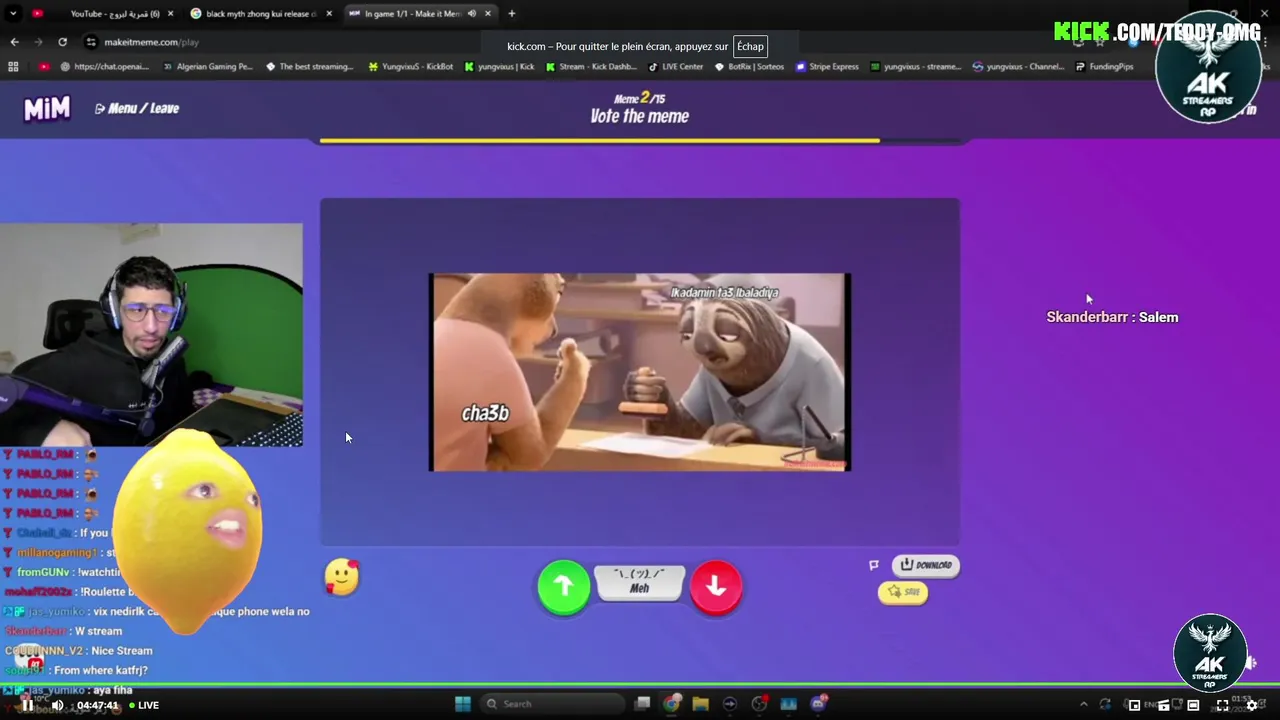
Task: Close the YouTube tab
Action: click(x=170, y=14)
